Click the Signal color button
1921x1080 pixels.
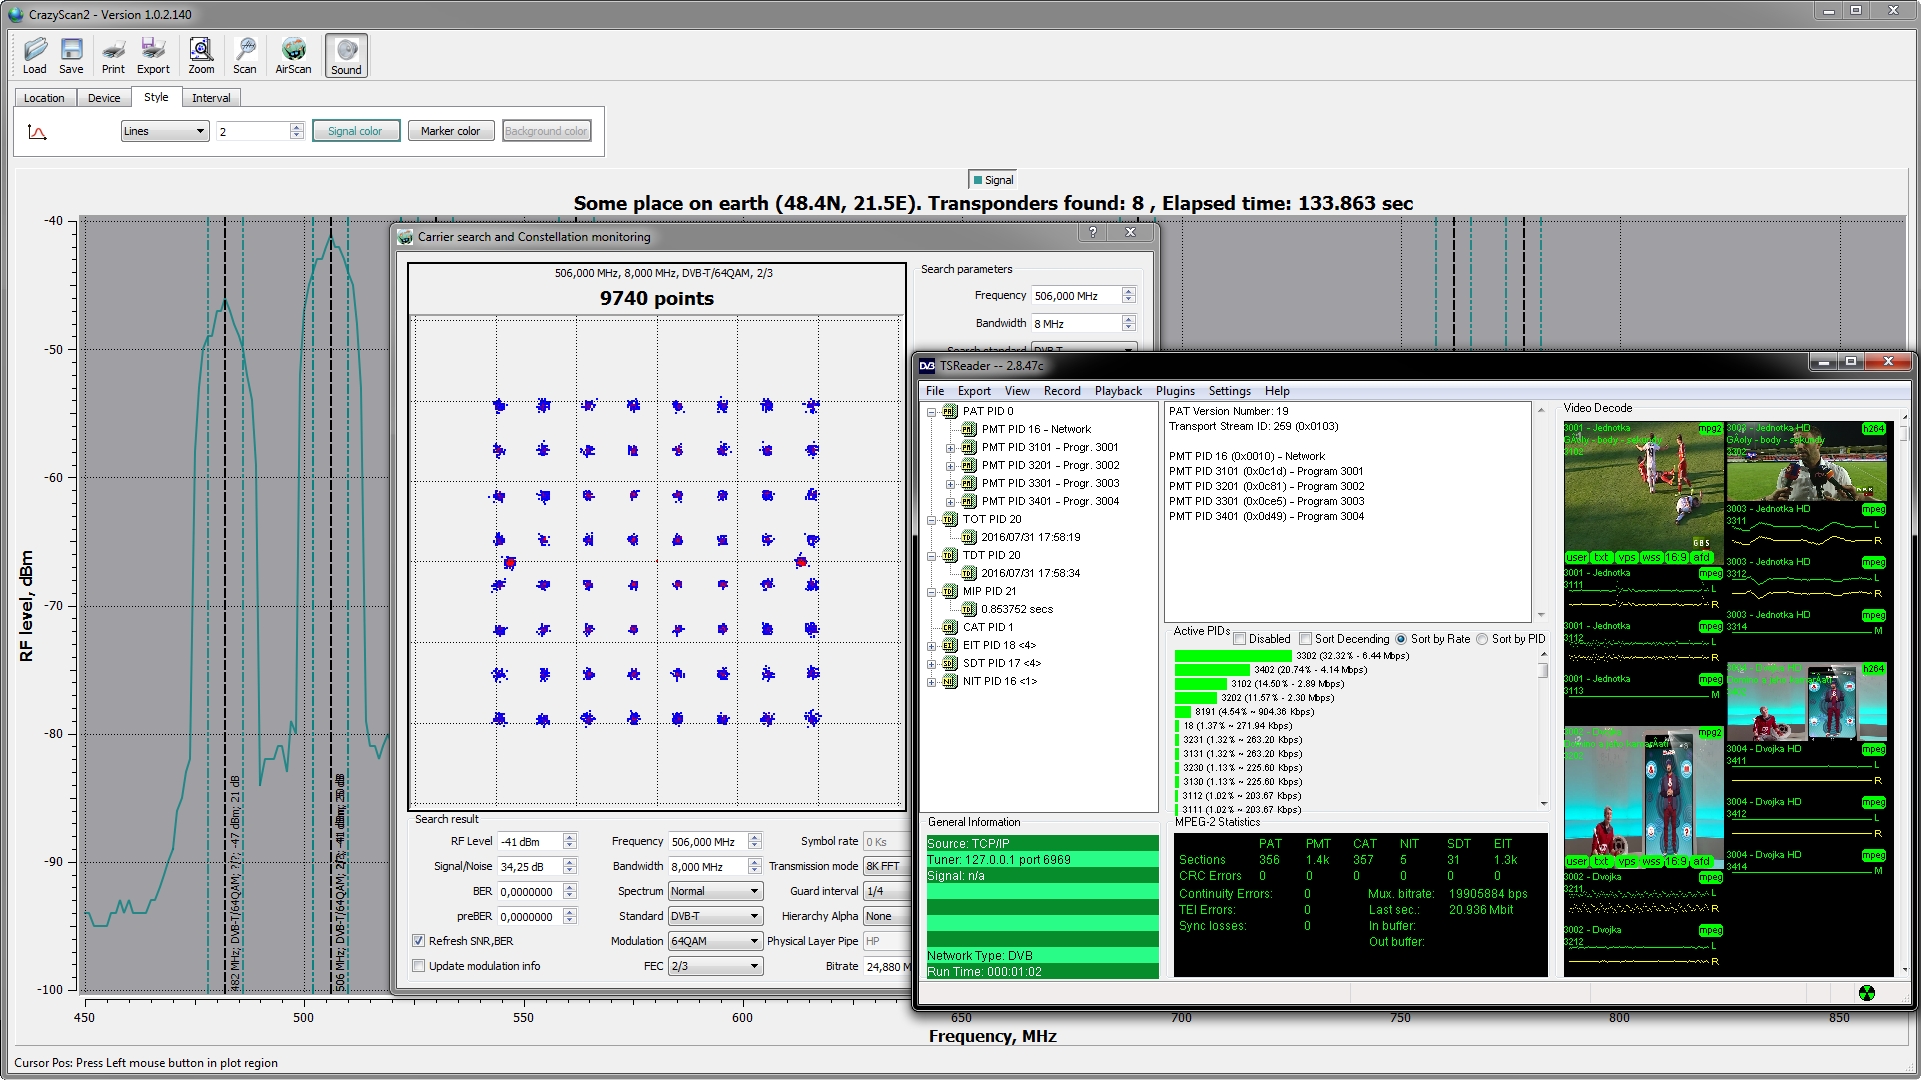[x=355, y=131]
